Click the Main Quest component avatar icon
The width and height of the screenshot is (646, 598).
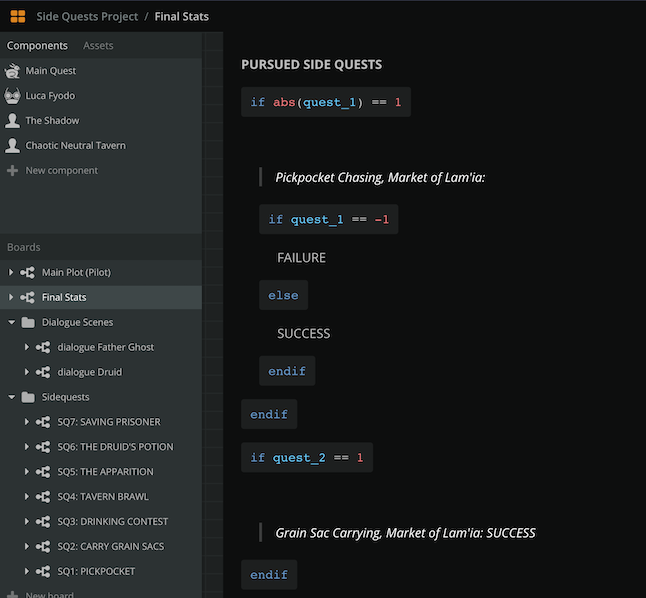pyautogui.click(x=12, y=71)
